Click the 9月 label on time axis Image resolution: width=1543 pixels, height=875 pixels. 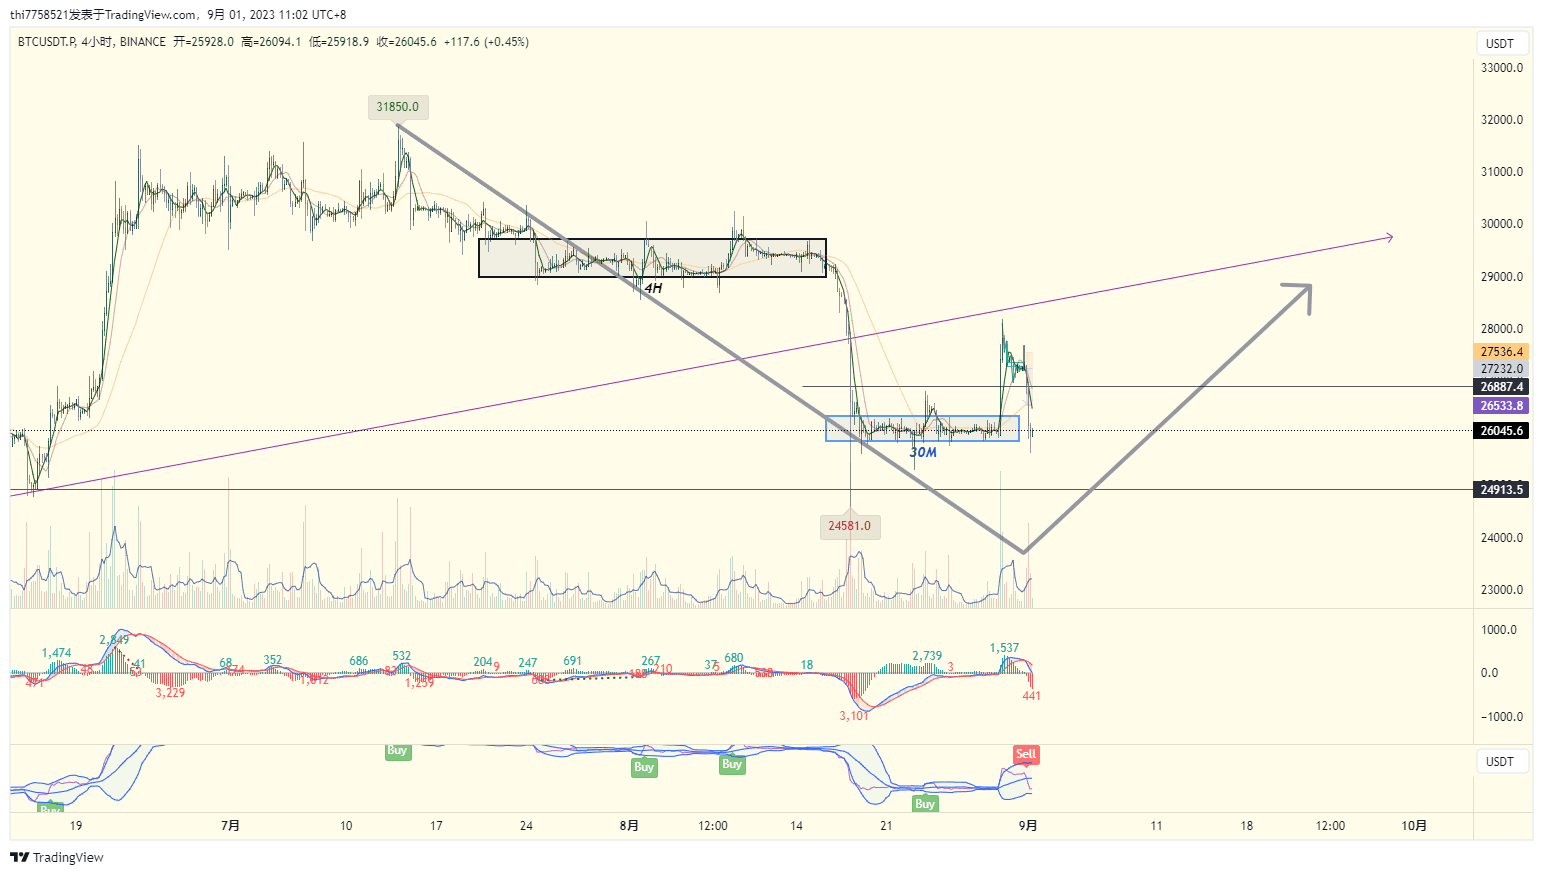[x=1028, y=826]
